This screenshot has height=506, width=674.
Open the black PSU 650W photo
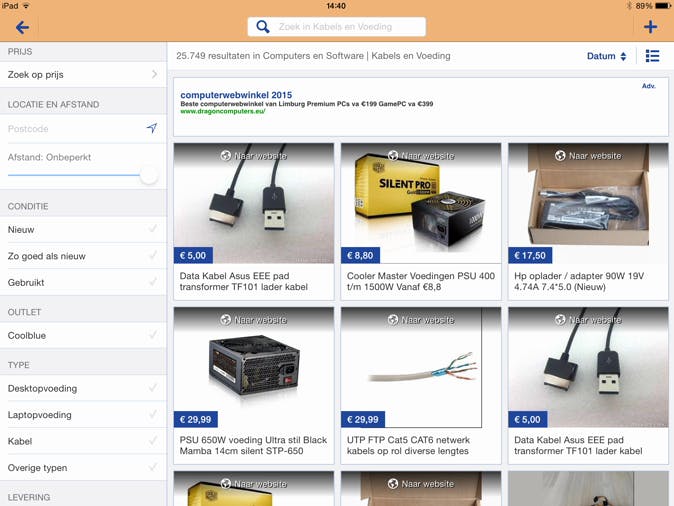254,367
